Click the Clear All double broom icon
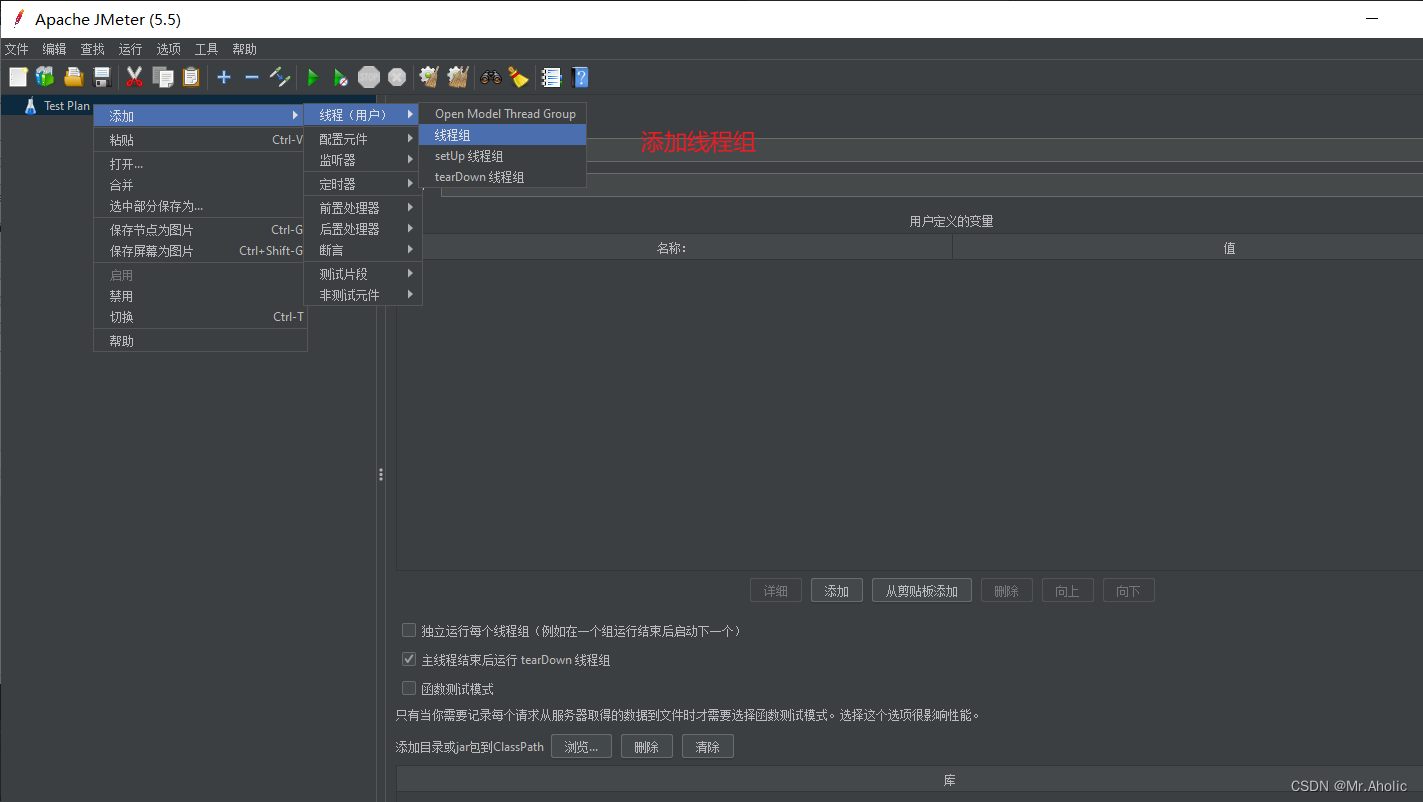Screen dimensions: 1423x802 458,77
